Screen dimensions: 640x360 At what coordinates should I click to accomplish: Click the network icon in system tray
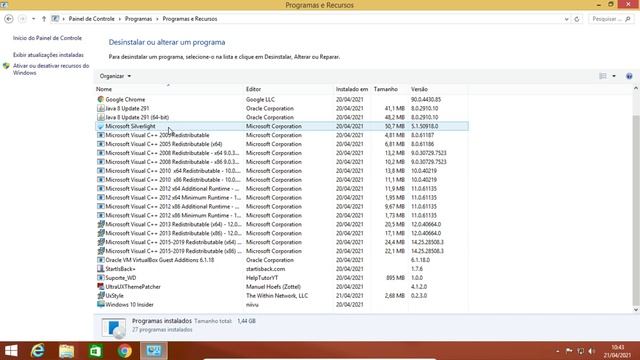click(580, 351)
